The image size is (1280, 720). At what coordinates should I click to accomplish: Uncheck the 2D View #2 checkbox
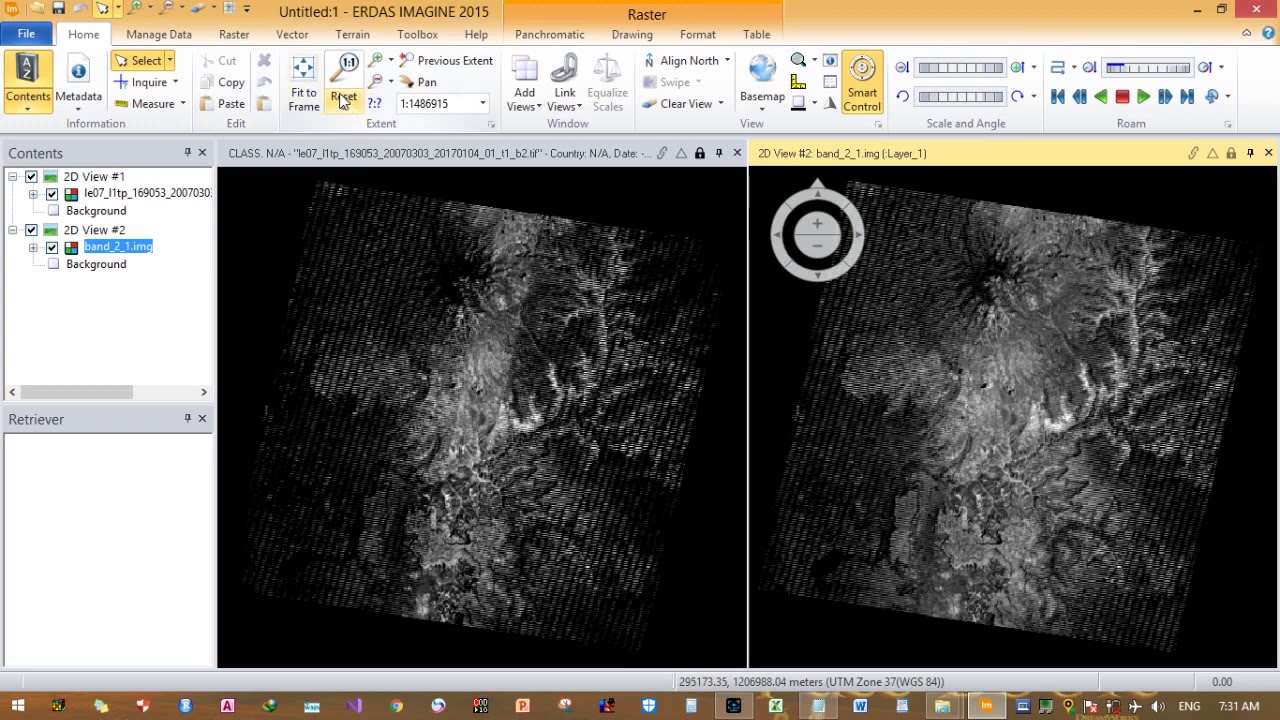pyautogui.click(x=31, y=230)
